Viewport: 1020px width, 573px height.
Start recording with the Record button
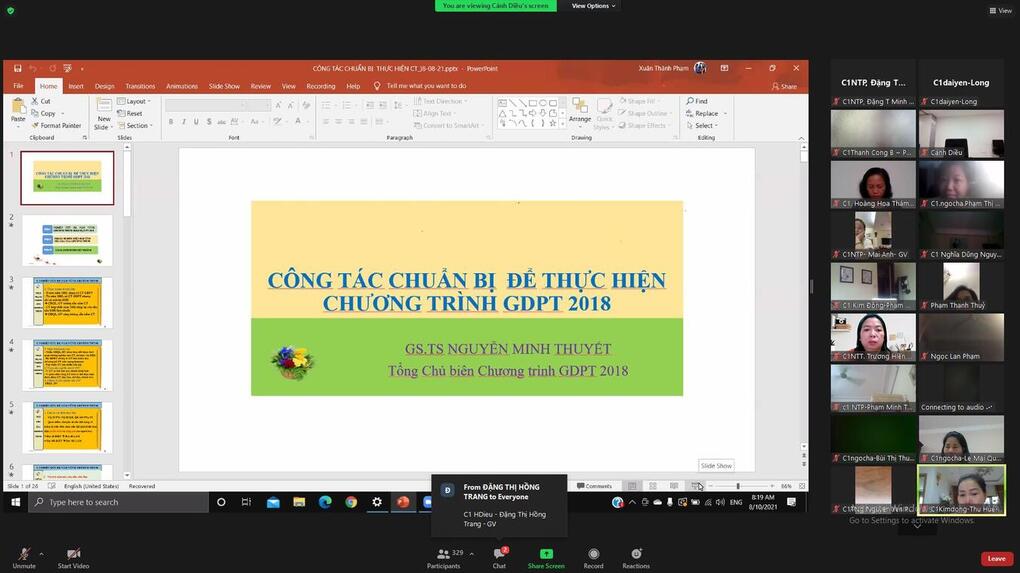(593, 557)
